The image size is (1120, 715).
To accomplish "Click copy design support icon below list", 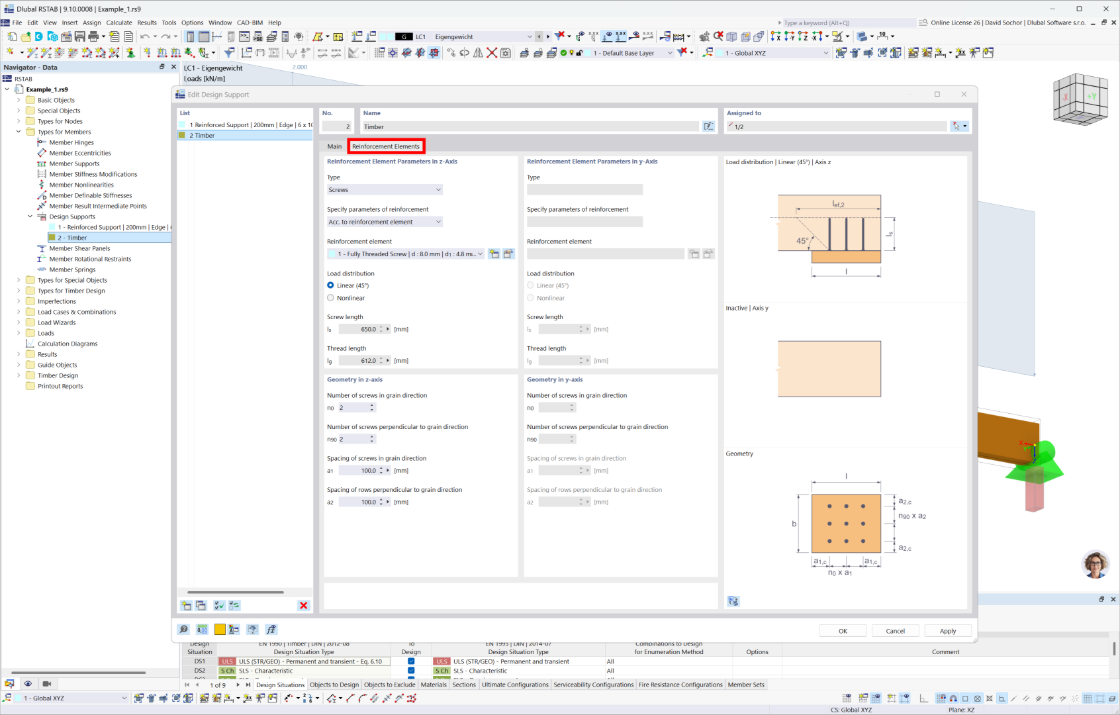I will [201, 605].
